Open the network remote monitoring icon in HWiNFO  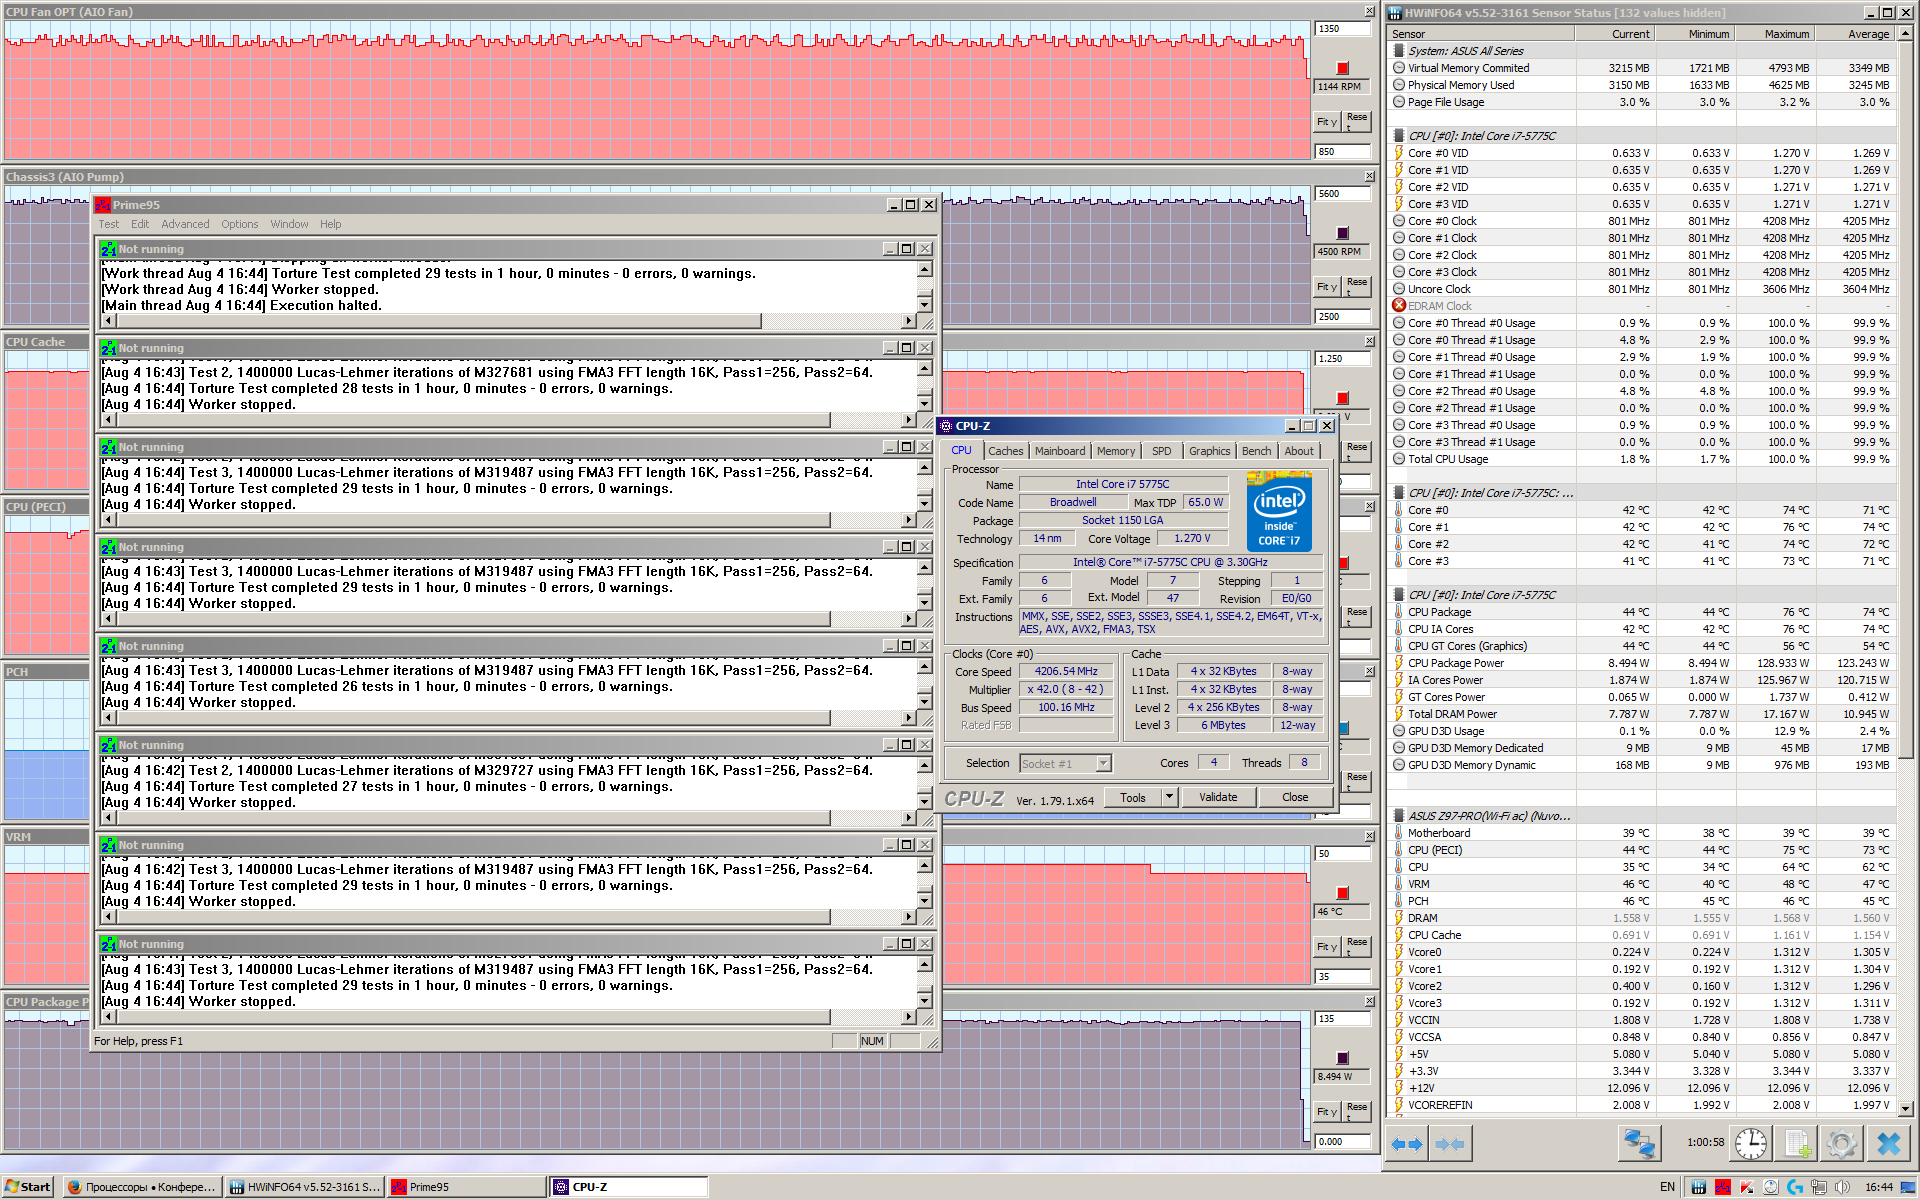coord(1639,1143)
